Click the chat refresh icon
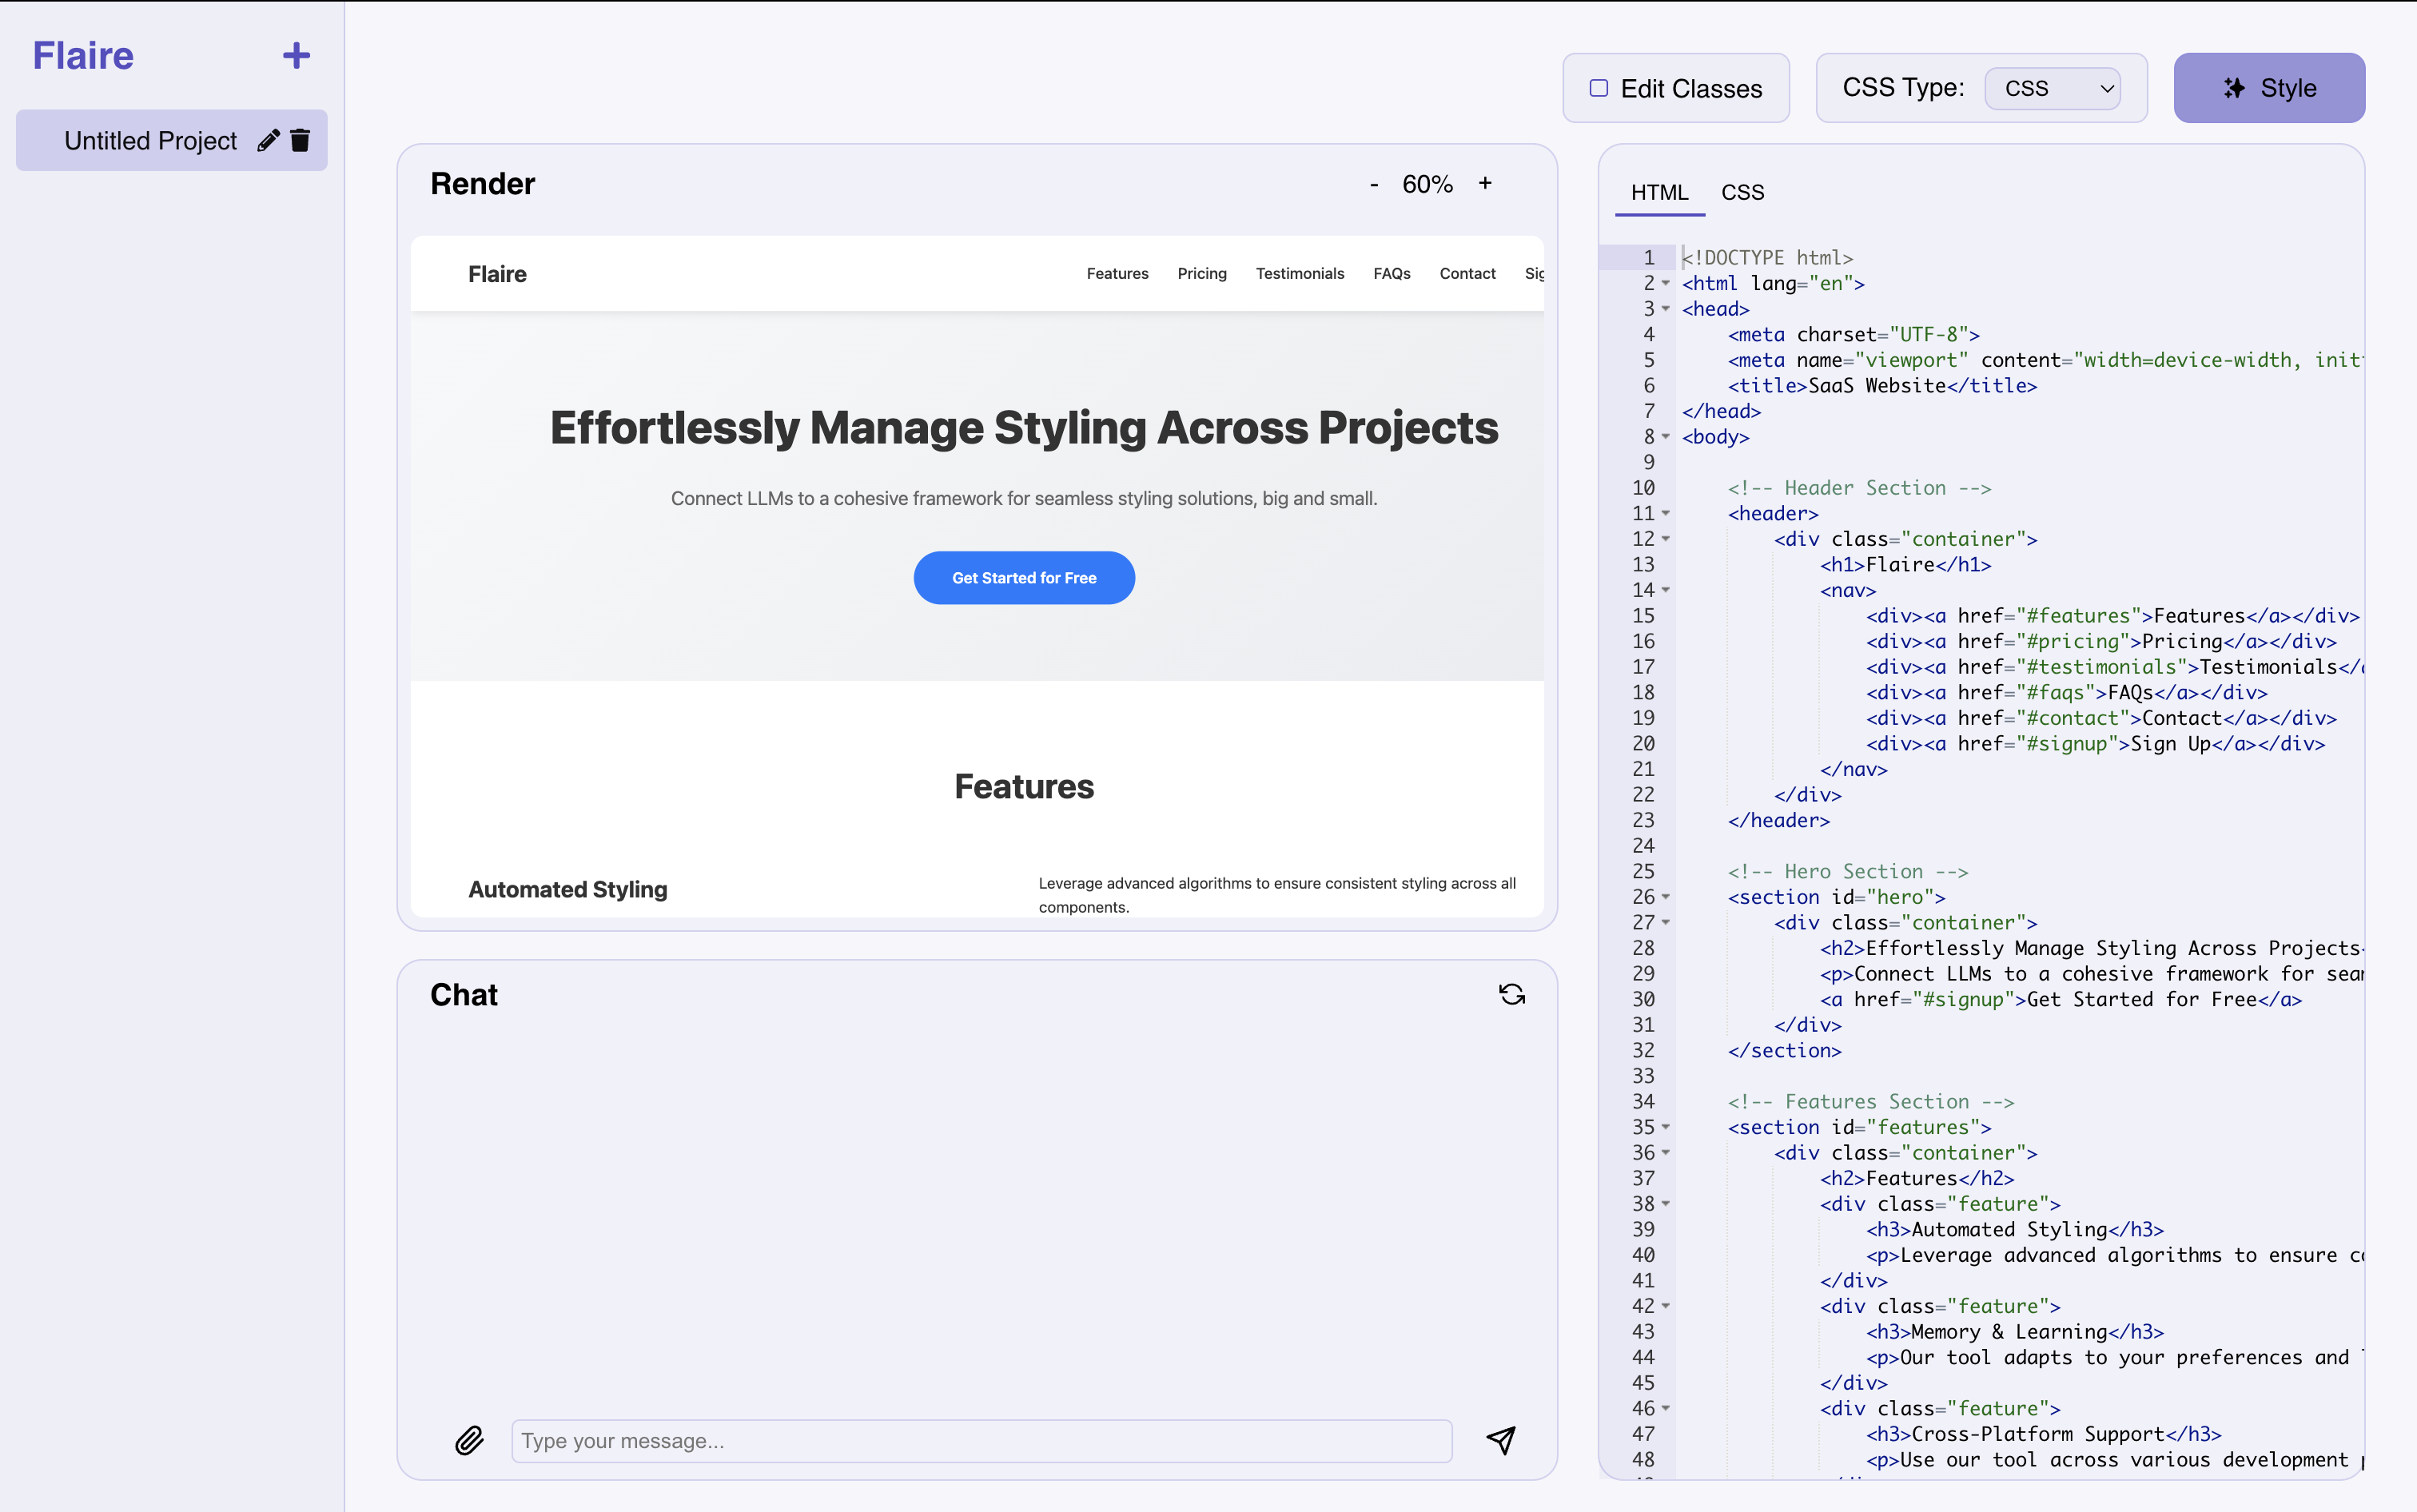Image resolution: width=2417 pixels, height=1512 pixels. 1511,994
